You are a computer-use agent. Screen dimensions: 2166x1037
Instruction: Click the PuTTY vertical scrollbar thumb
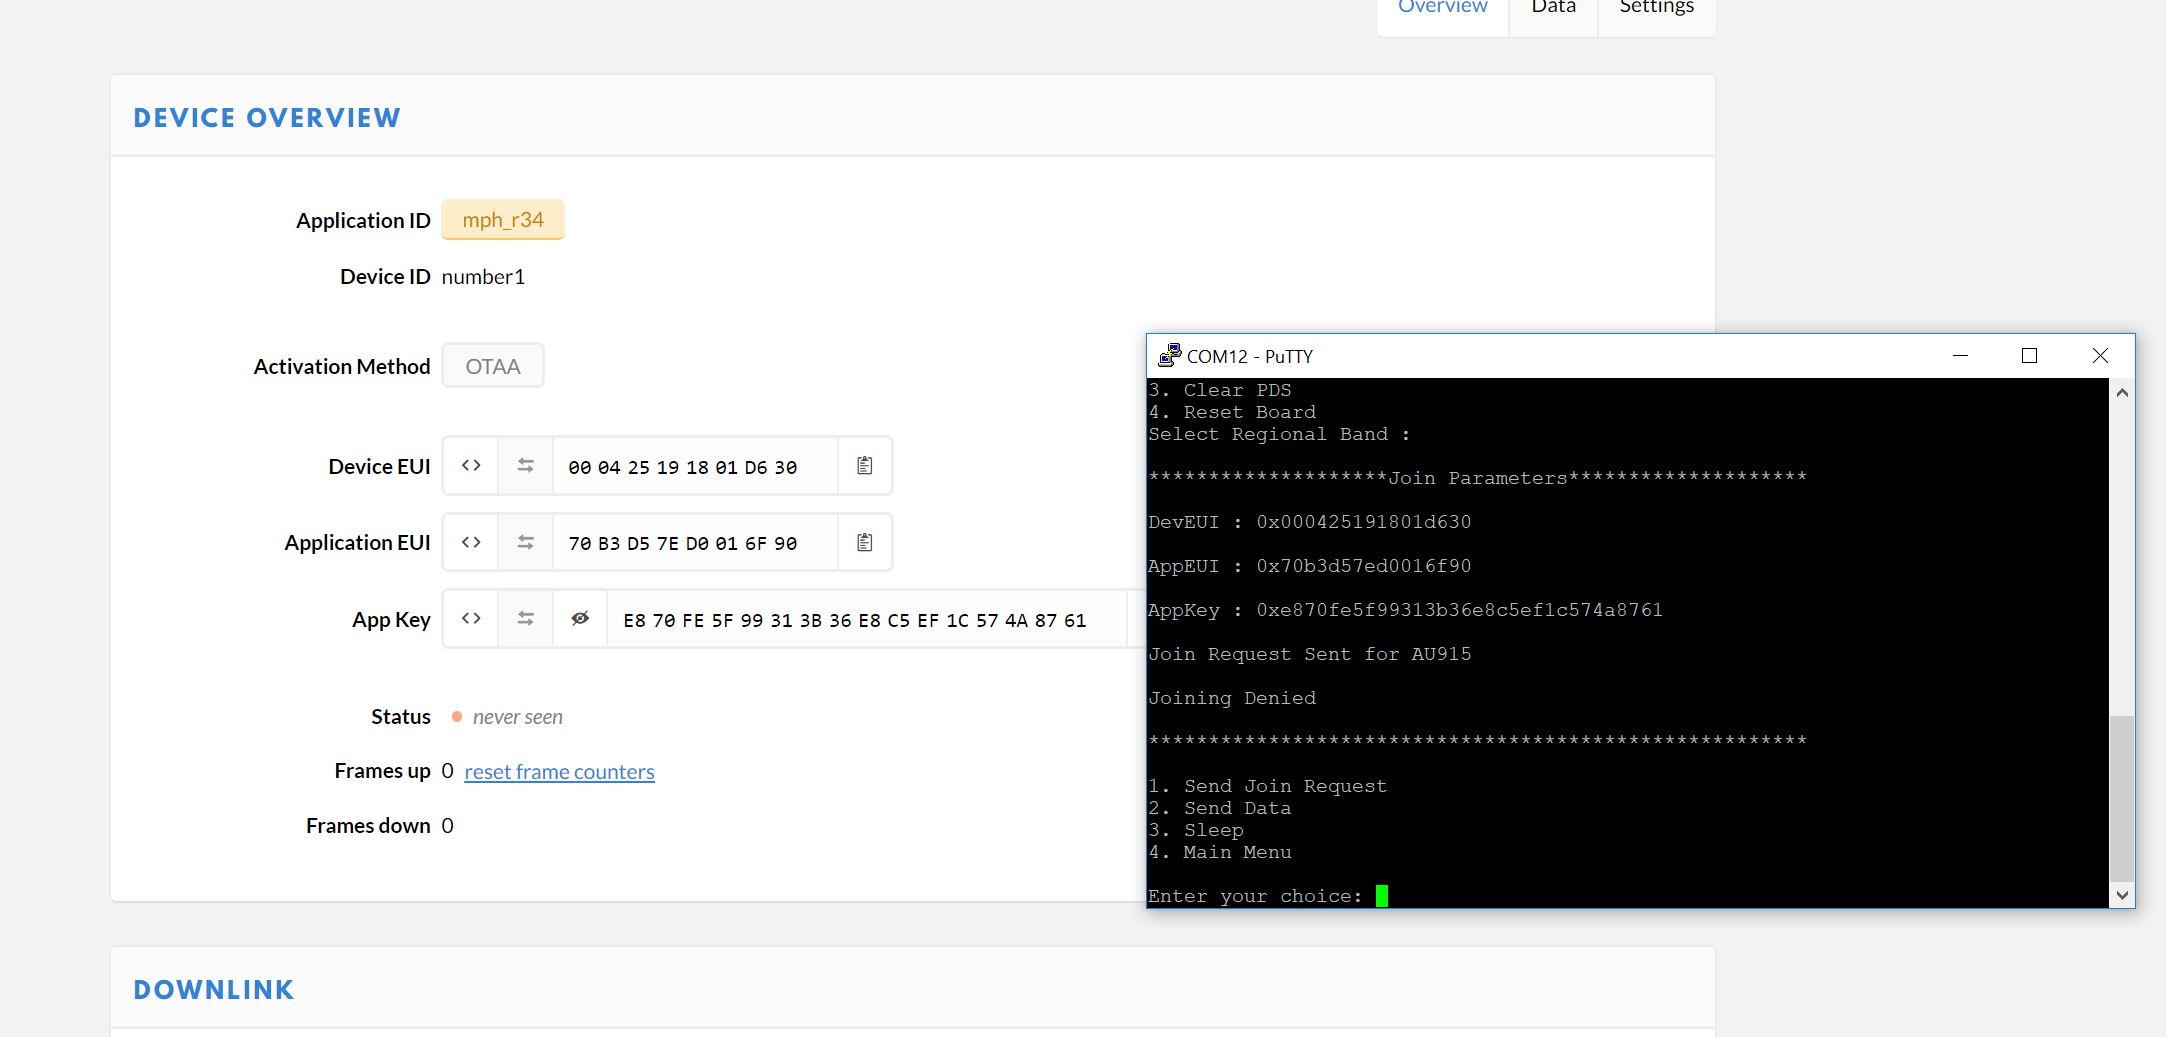(x=2122, y=798)
